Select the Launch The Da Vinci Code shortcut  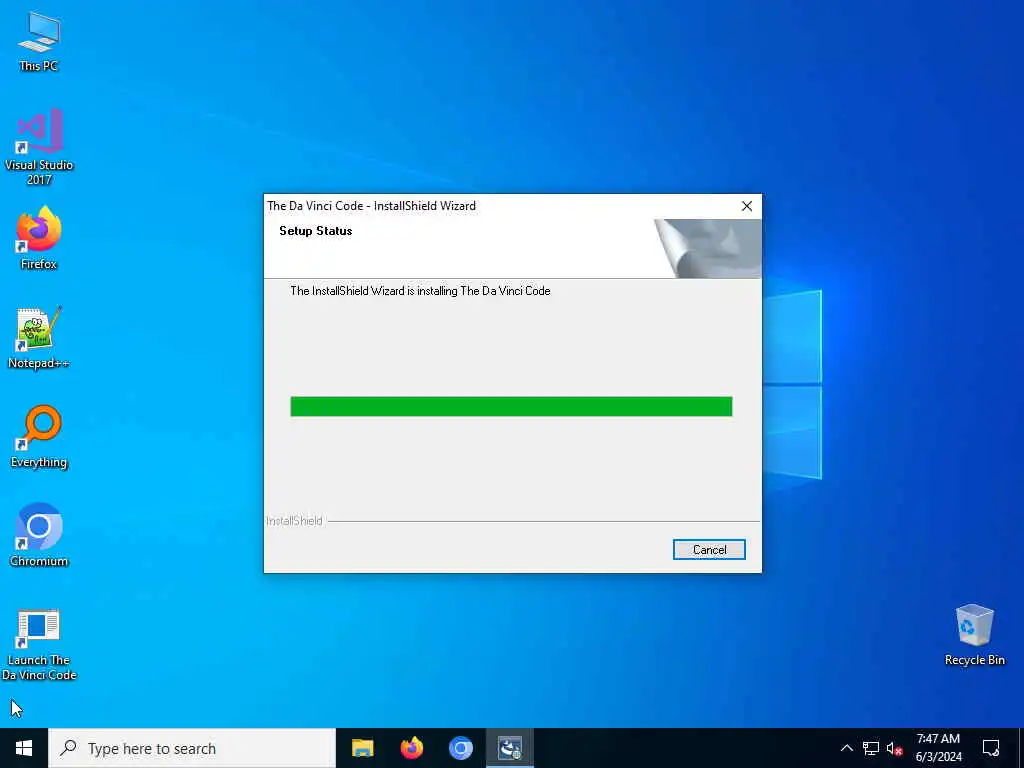(39, 644)
